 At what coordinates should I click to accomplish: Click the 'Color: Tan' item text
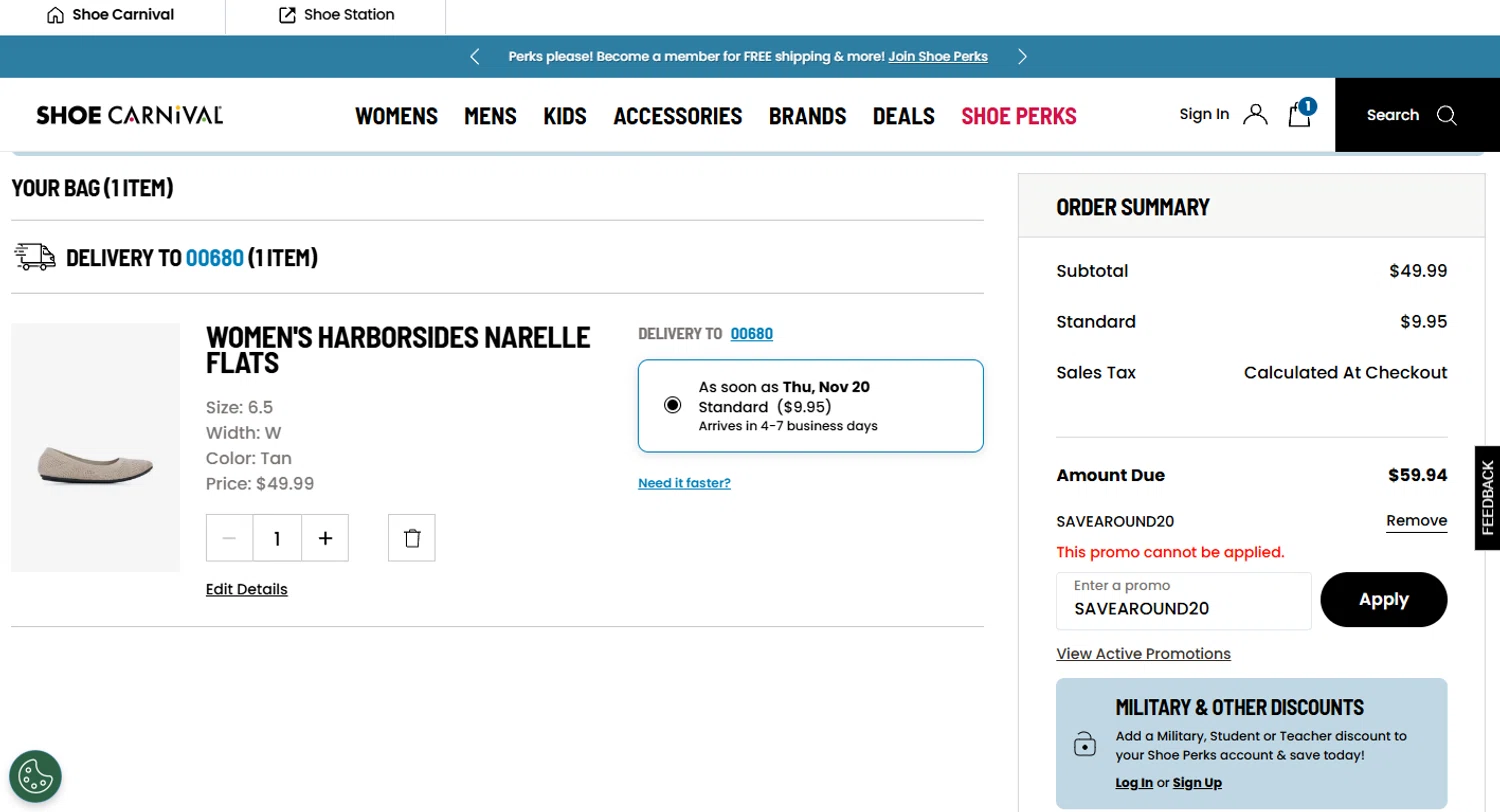pos(249,459)
